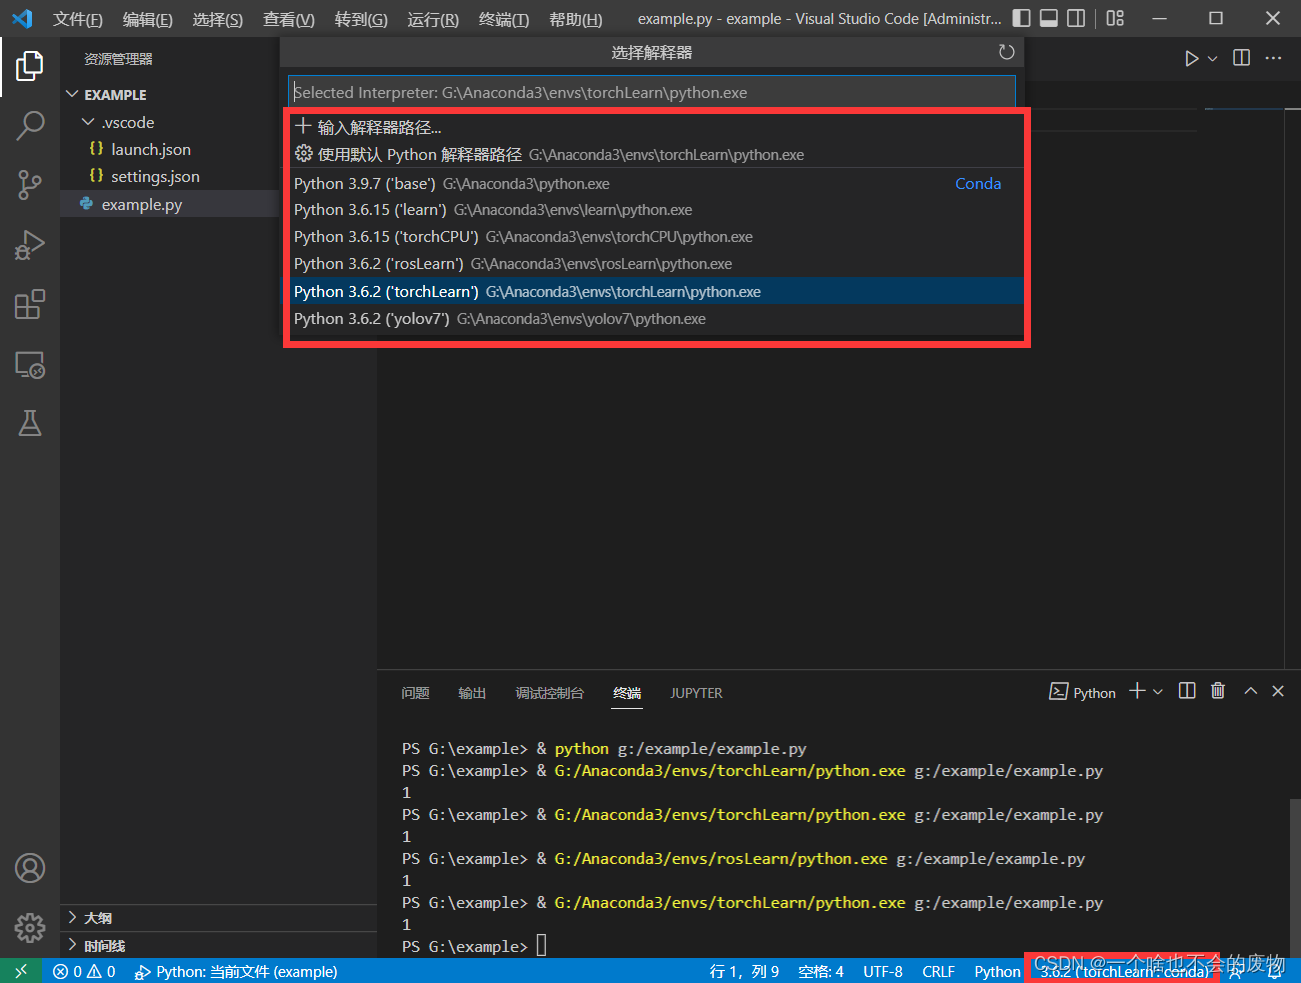1301x983 pixels.
Task: Open the 运行(R) menu
Action: pos(433,19)
